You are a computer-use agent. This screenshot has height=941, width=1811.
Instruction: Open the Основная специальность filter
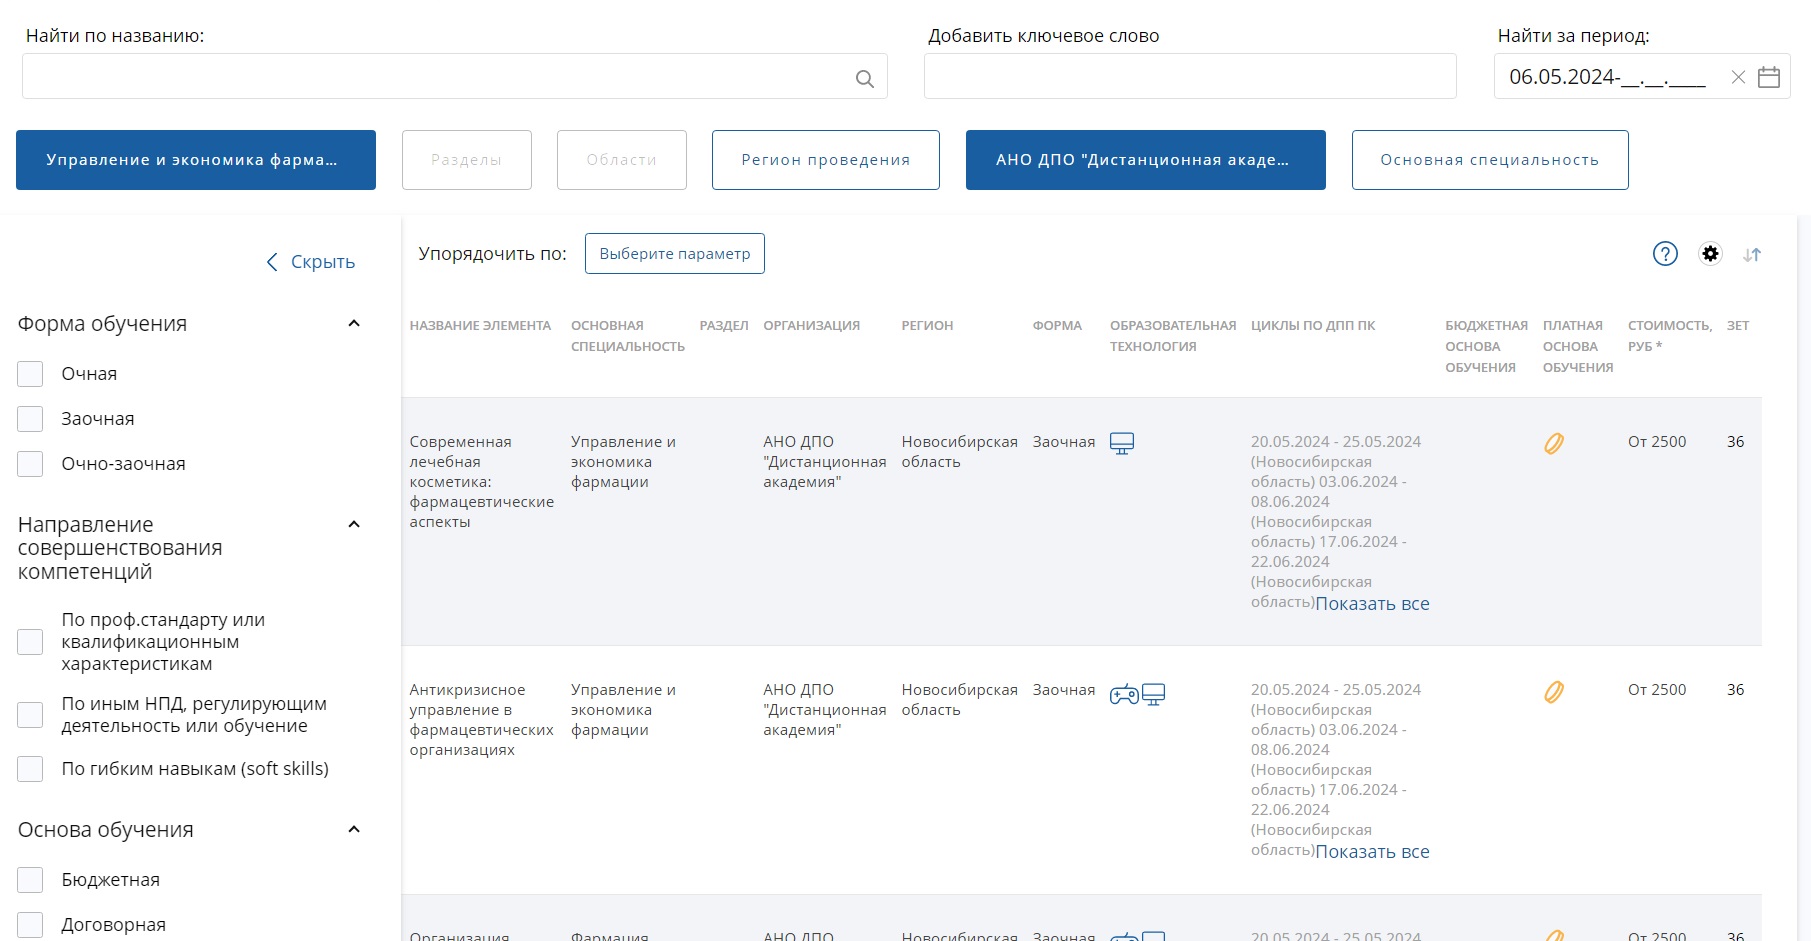click(1489, 160)
